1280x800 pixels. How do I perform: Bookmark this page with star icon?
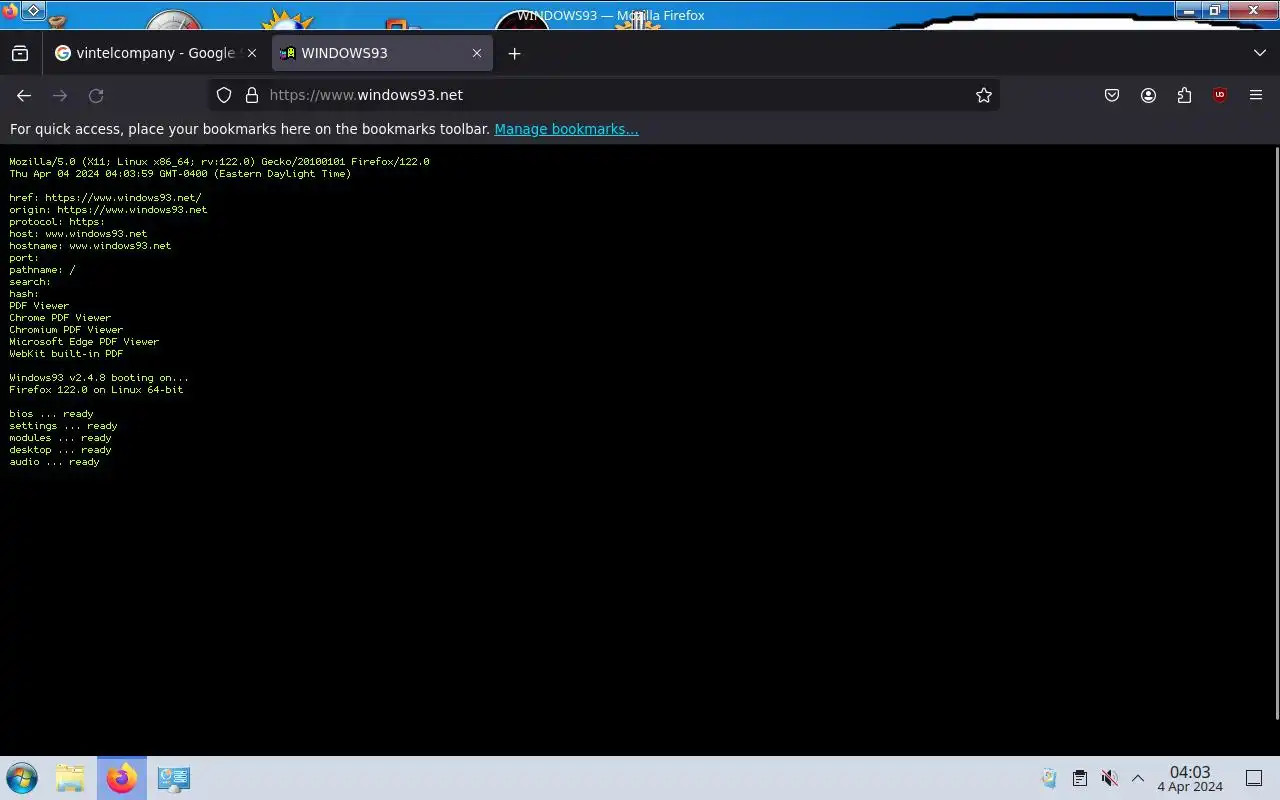click(x=984, y=95)
